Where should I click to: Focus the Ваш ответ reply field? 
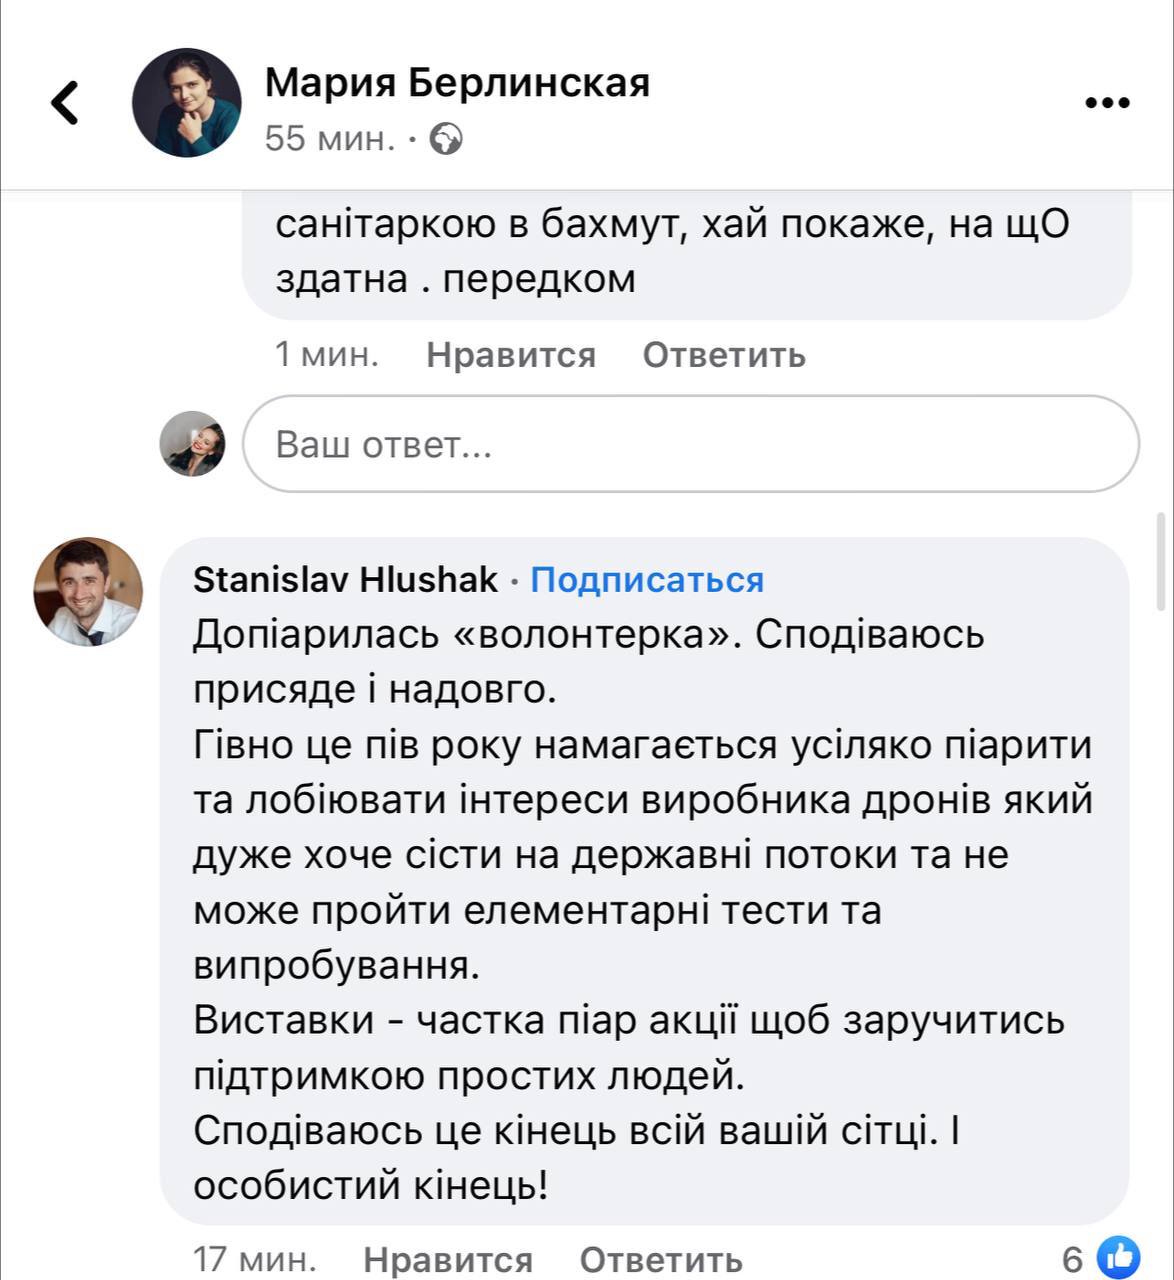(x=690, y=444)
